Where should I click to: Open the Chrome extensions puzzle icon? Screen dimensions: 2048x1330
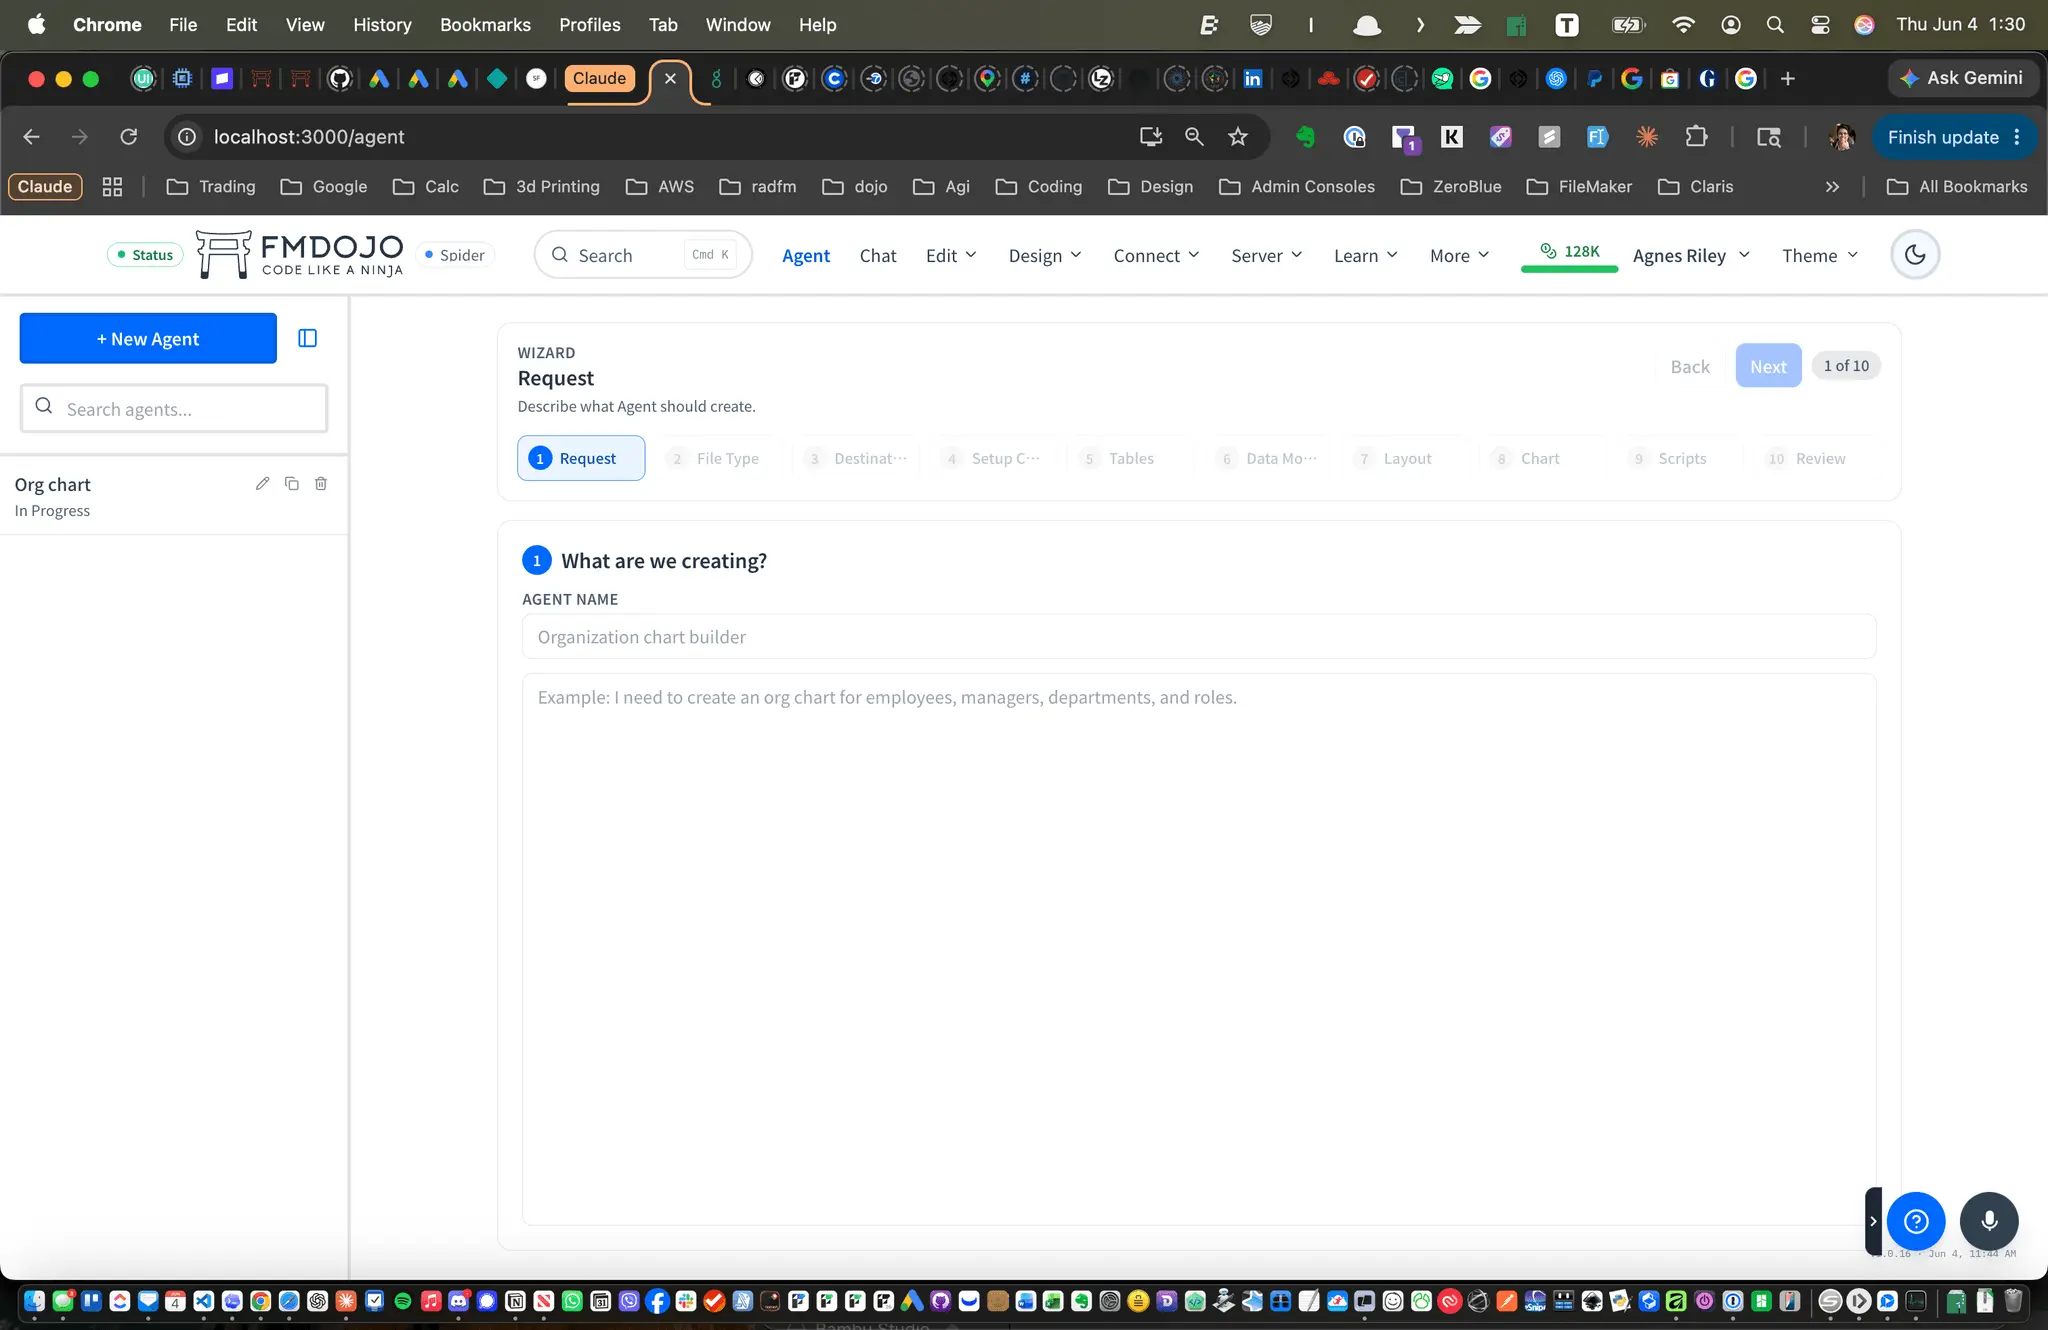(1697, 137)
